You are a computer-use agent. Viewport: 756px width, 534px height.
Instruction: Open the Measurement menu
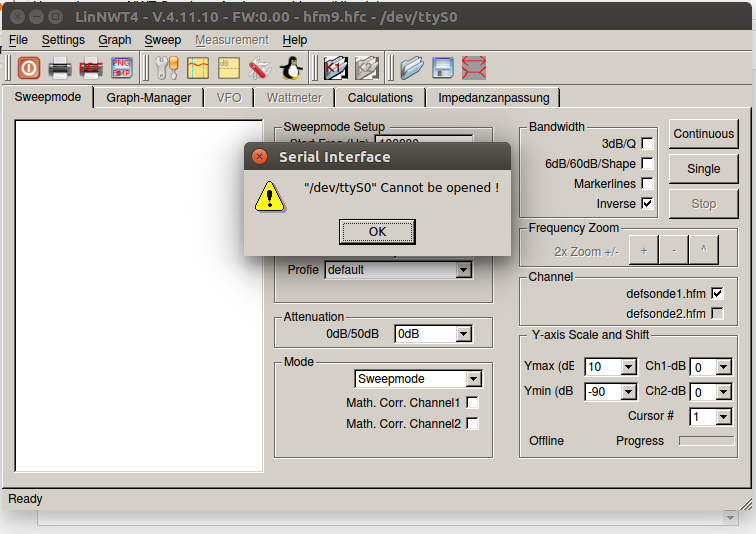pyautogui.click(x=232, y=40)
